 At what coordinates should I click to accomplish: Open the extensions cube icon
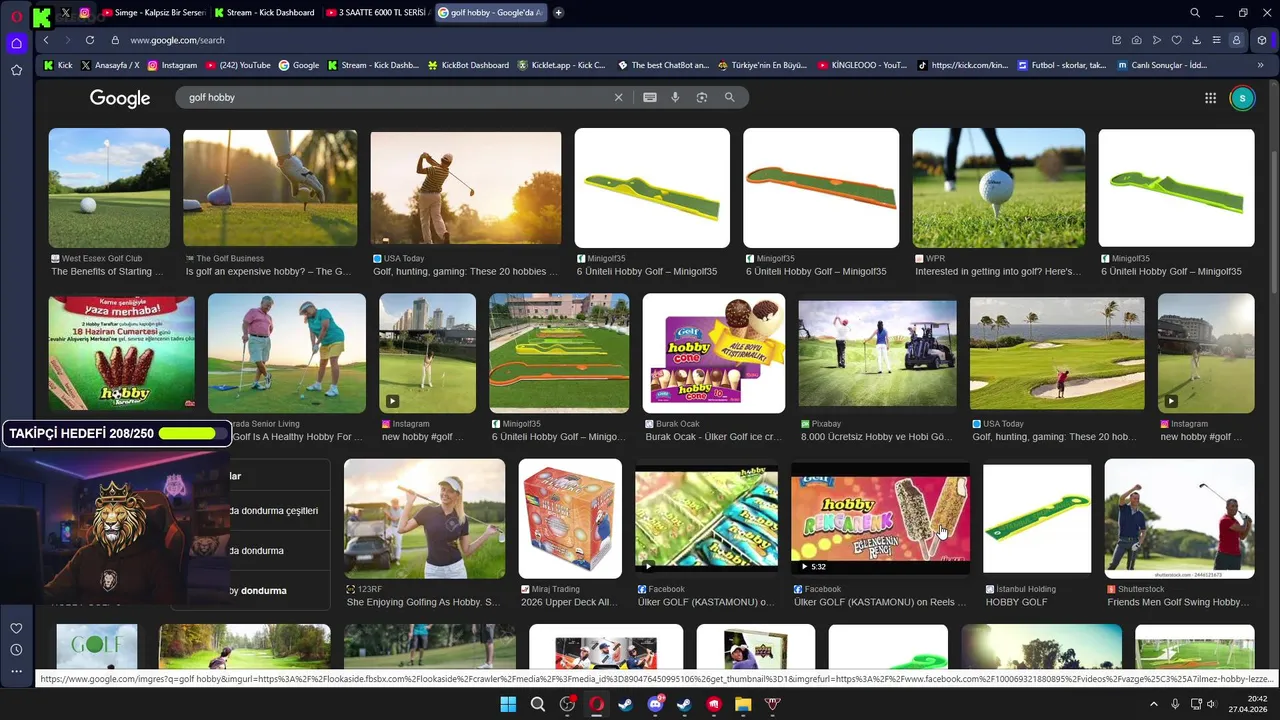1262,40
